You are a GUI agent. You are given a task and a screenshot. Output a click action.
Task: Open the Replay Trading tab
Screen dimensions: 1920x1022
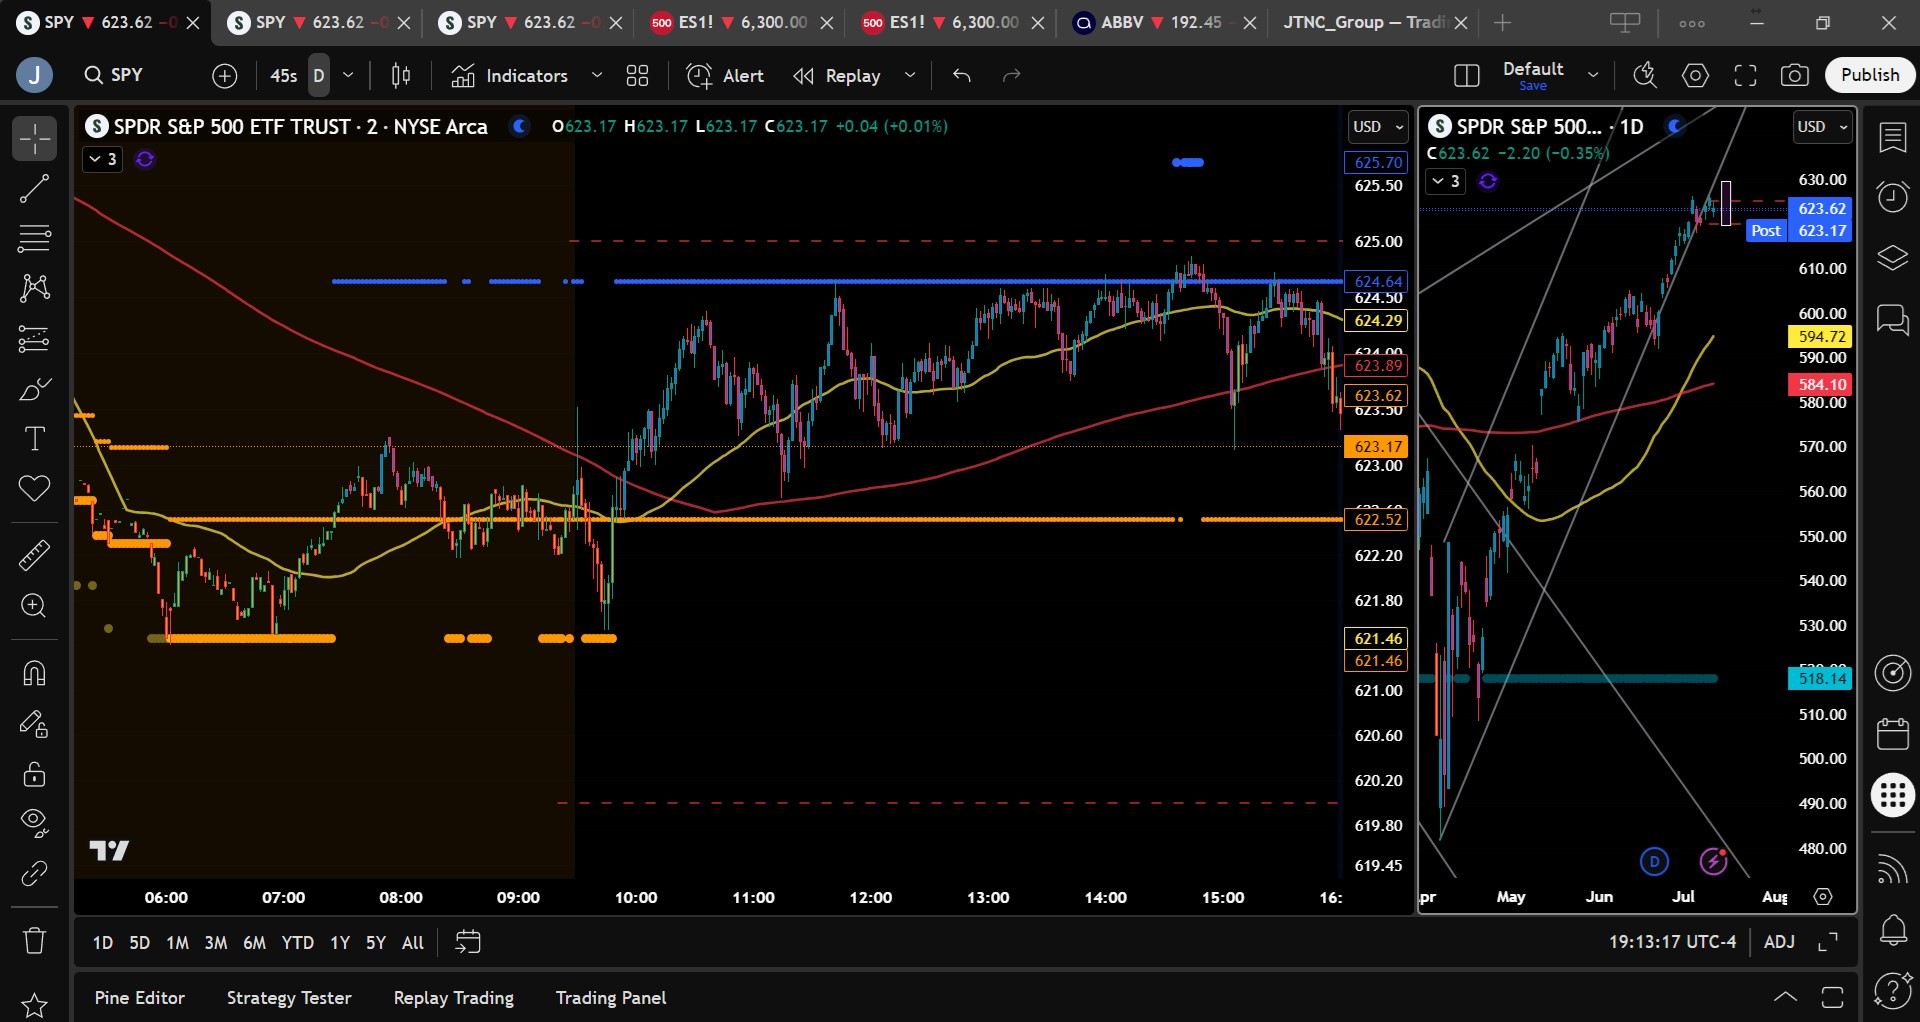(x=454, y=998)
